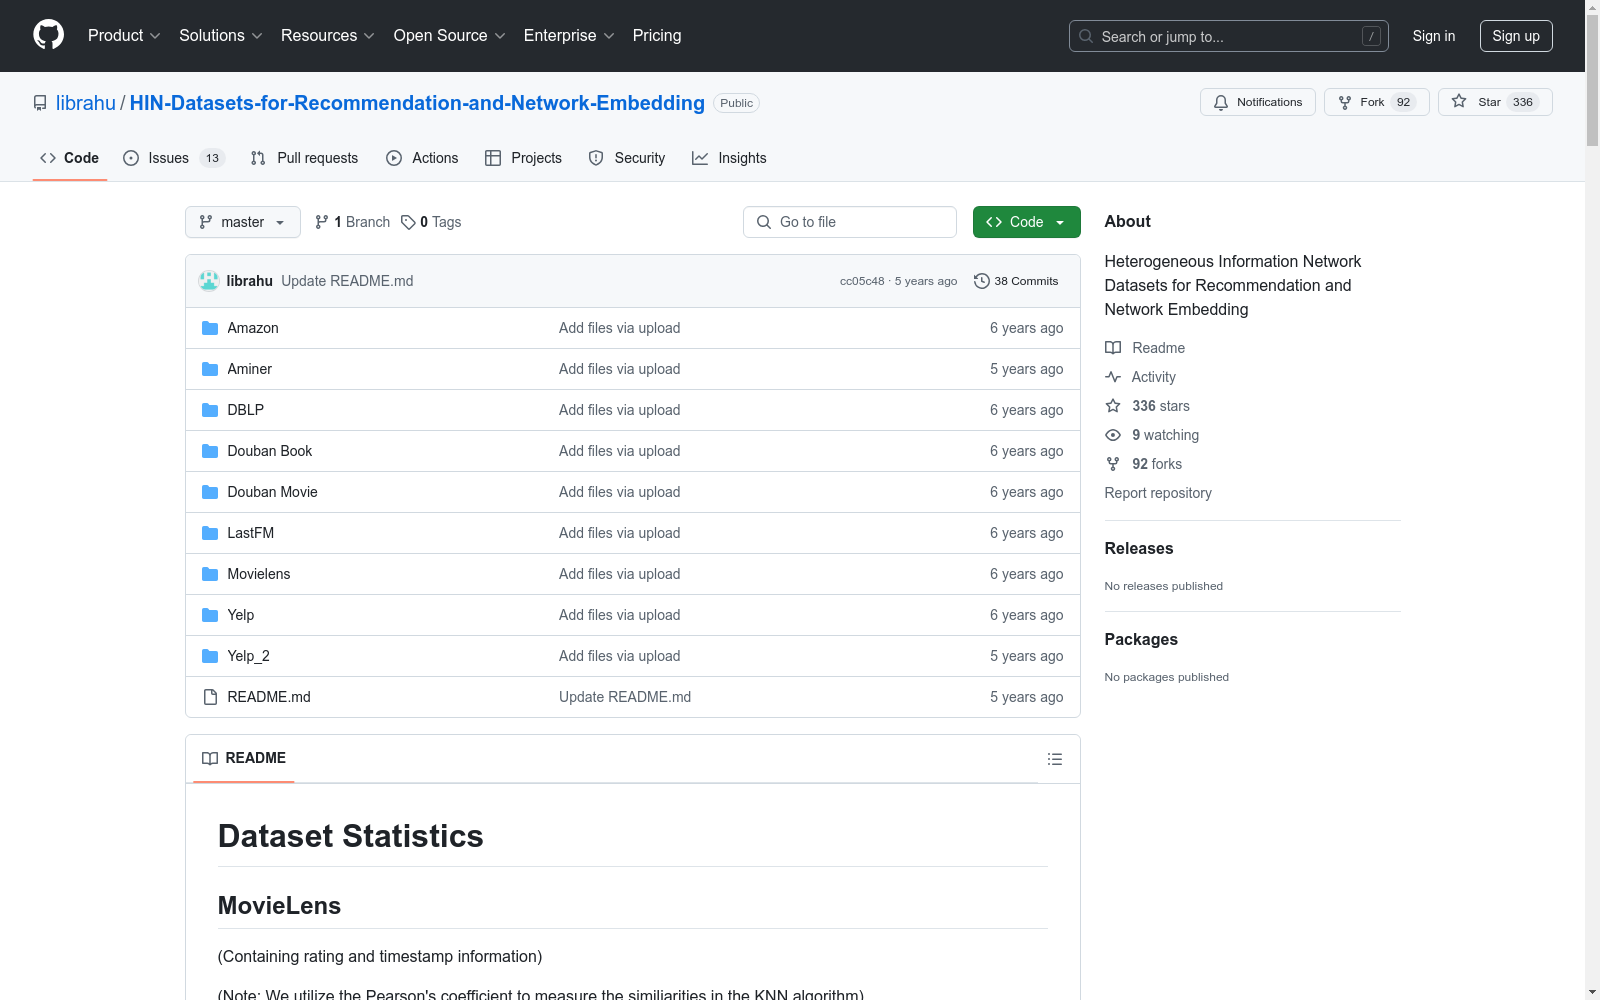Expand the Enterprise menu
Image resolution: width=1600 pixels, height=1000 pixels.
[x=569, y=35]
